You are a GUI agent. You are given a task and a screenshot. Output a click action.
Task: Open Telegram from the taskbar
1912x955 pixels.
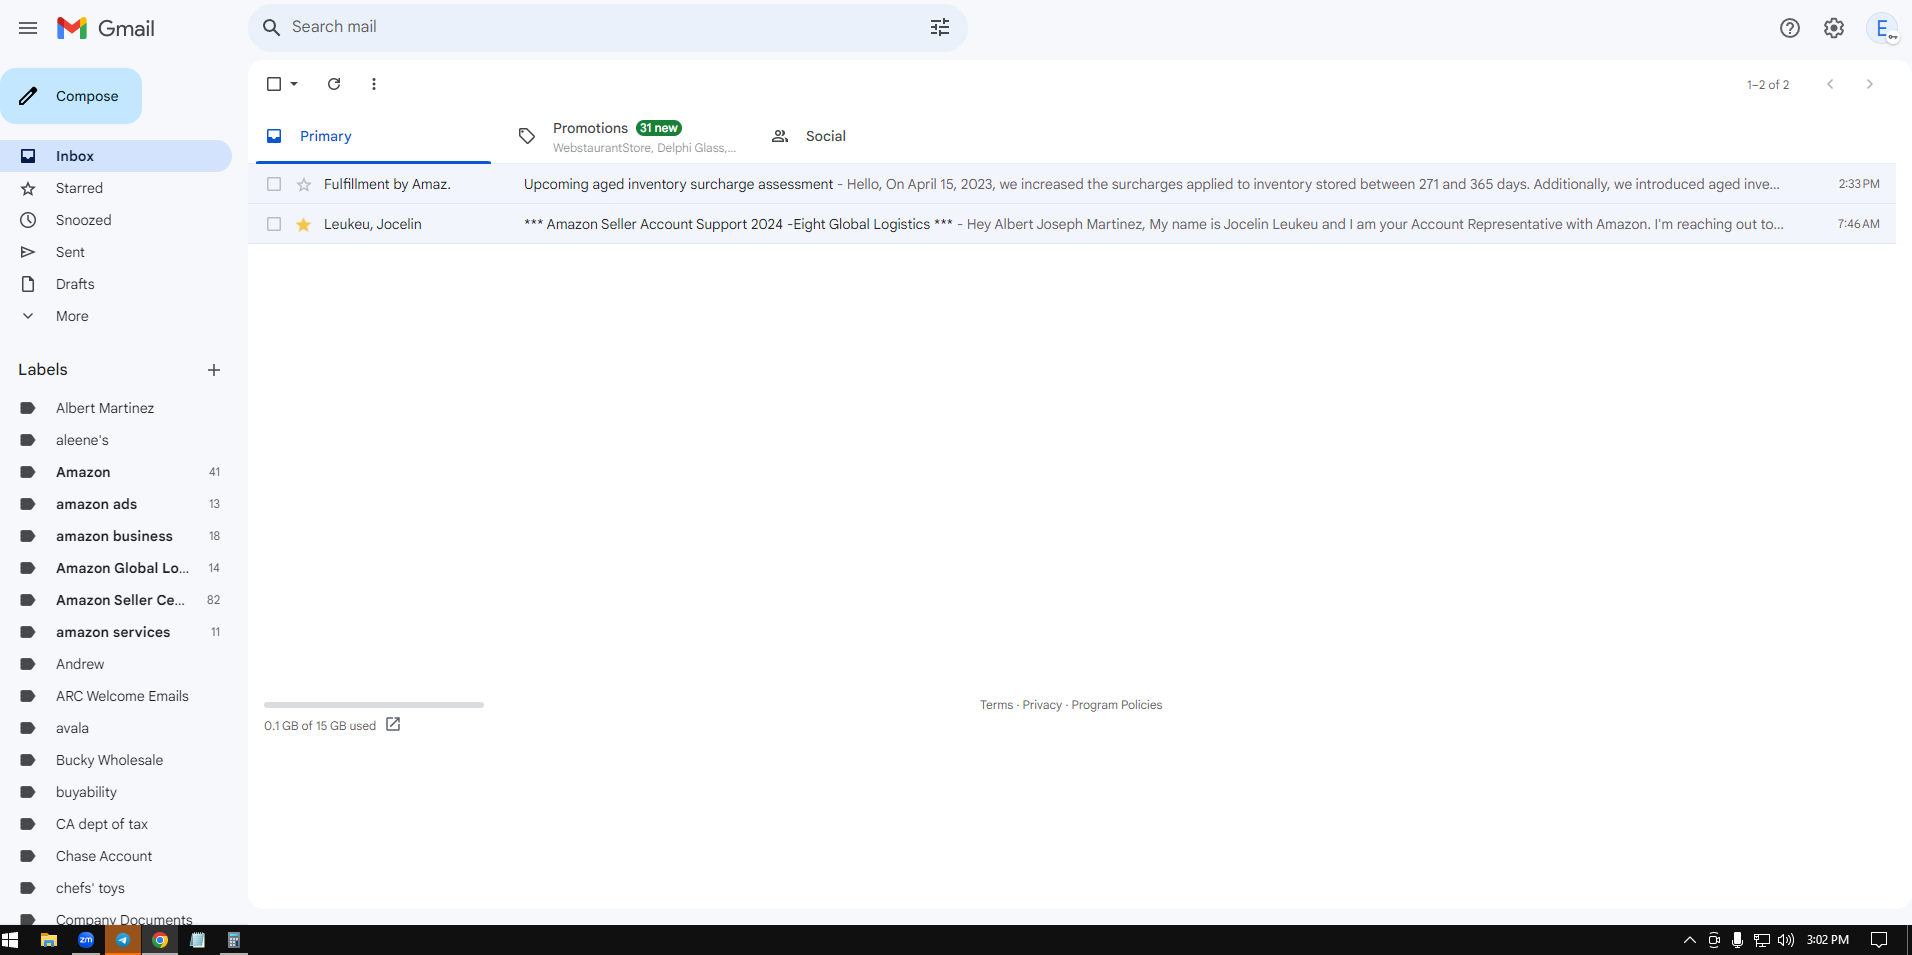point(123,940)
